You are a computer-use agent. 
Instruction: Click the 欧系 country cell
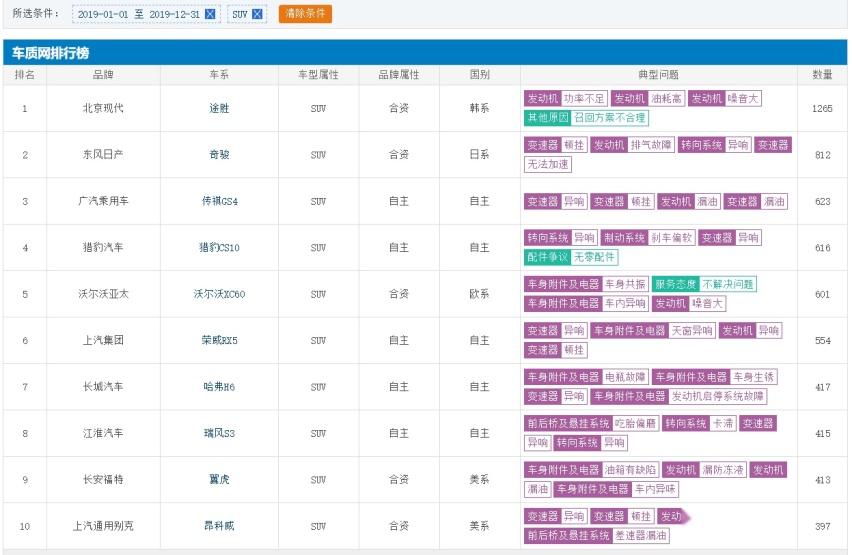(479, 294)
